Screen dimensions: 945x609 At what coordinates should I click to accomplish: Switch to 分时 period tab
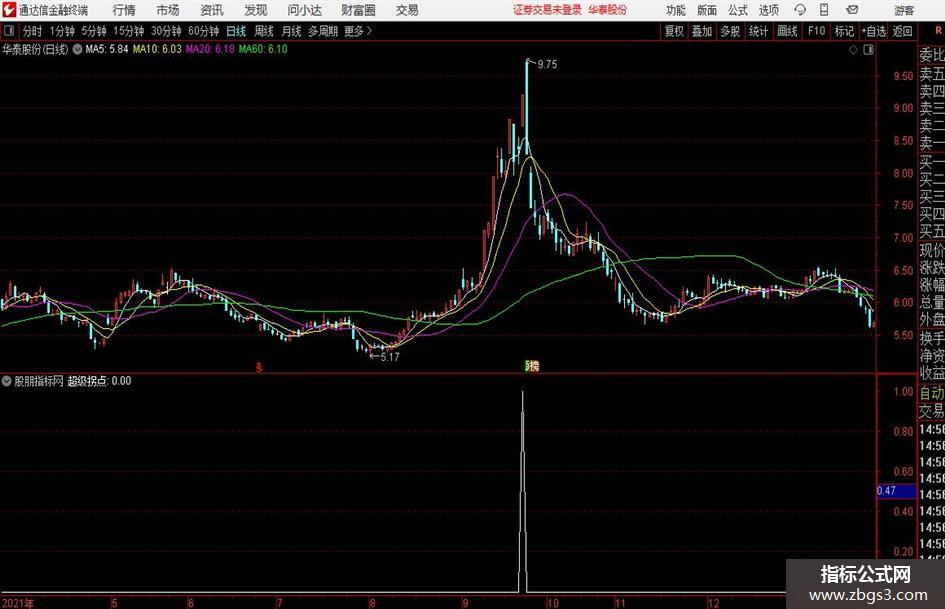33,31
